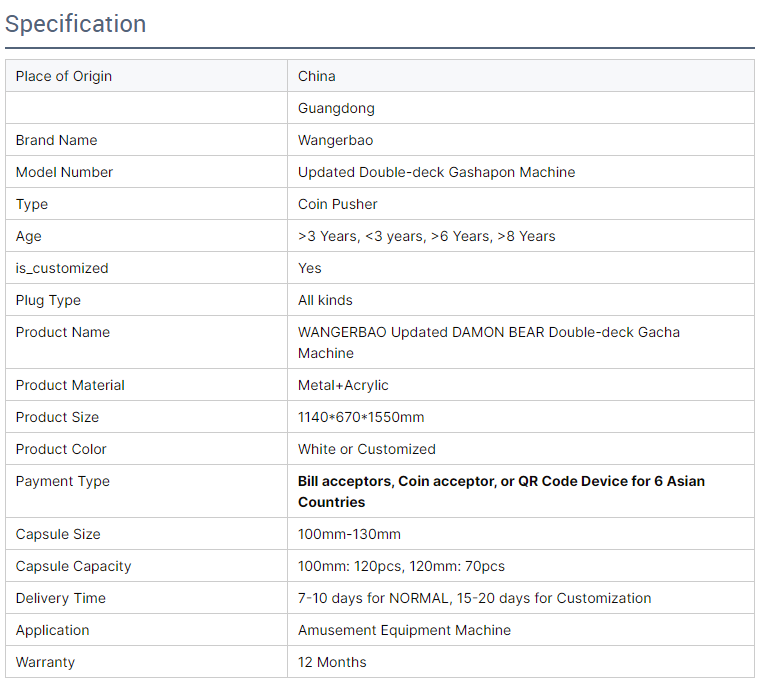763x696 pixels.
Task: Select the 'Application' label
Action: coord(53,630)
